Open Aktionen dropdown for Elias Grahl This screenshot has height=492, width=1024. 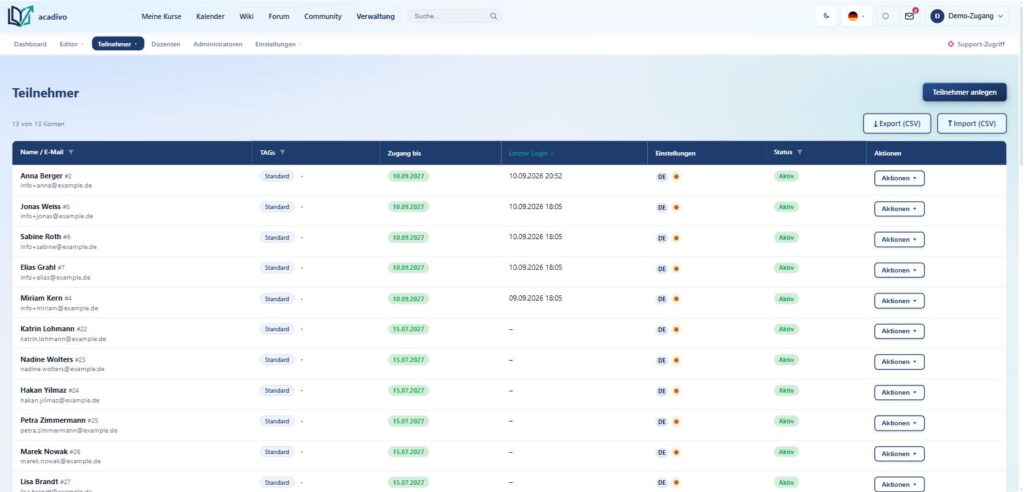[899, 270]
